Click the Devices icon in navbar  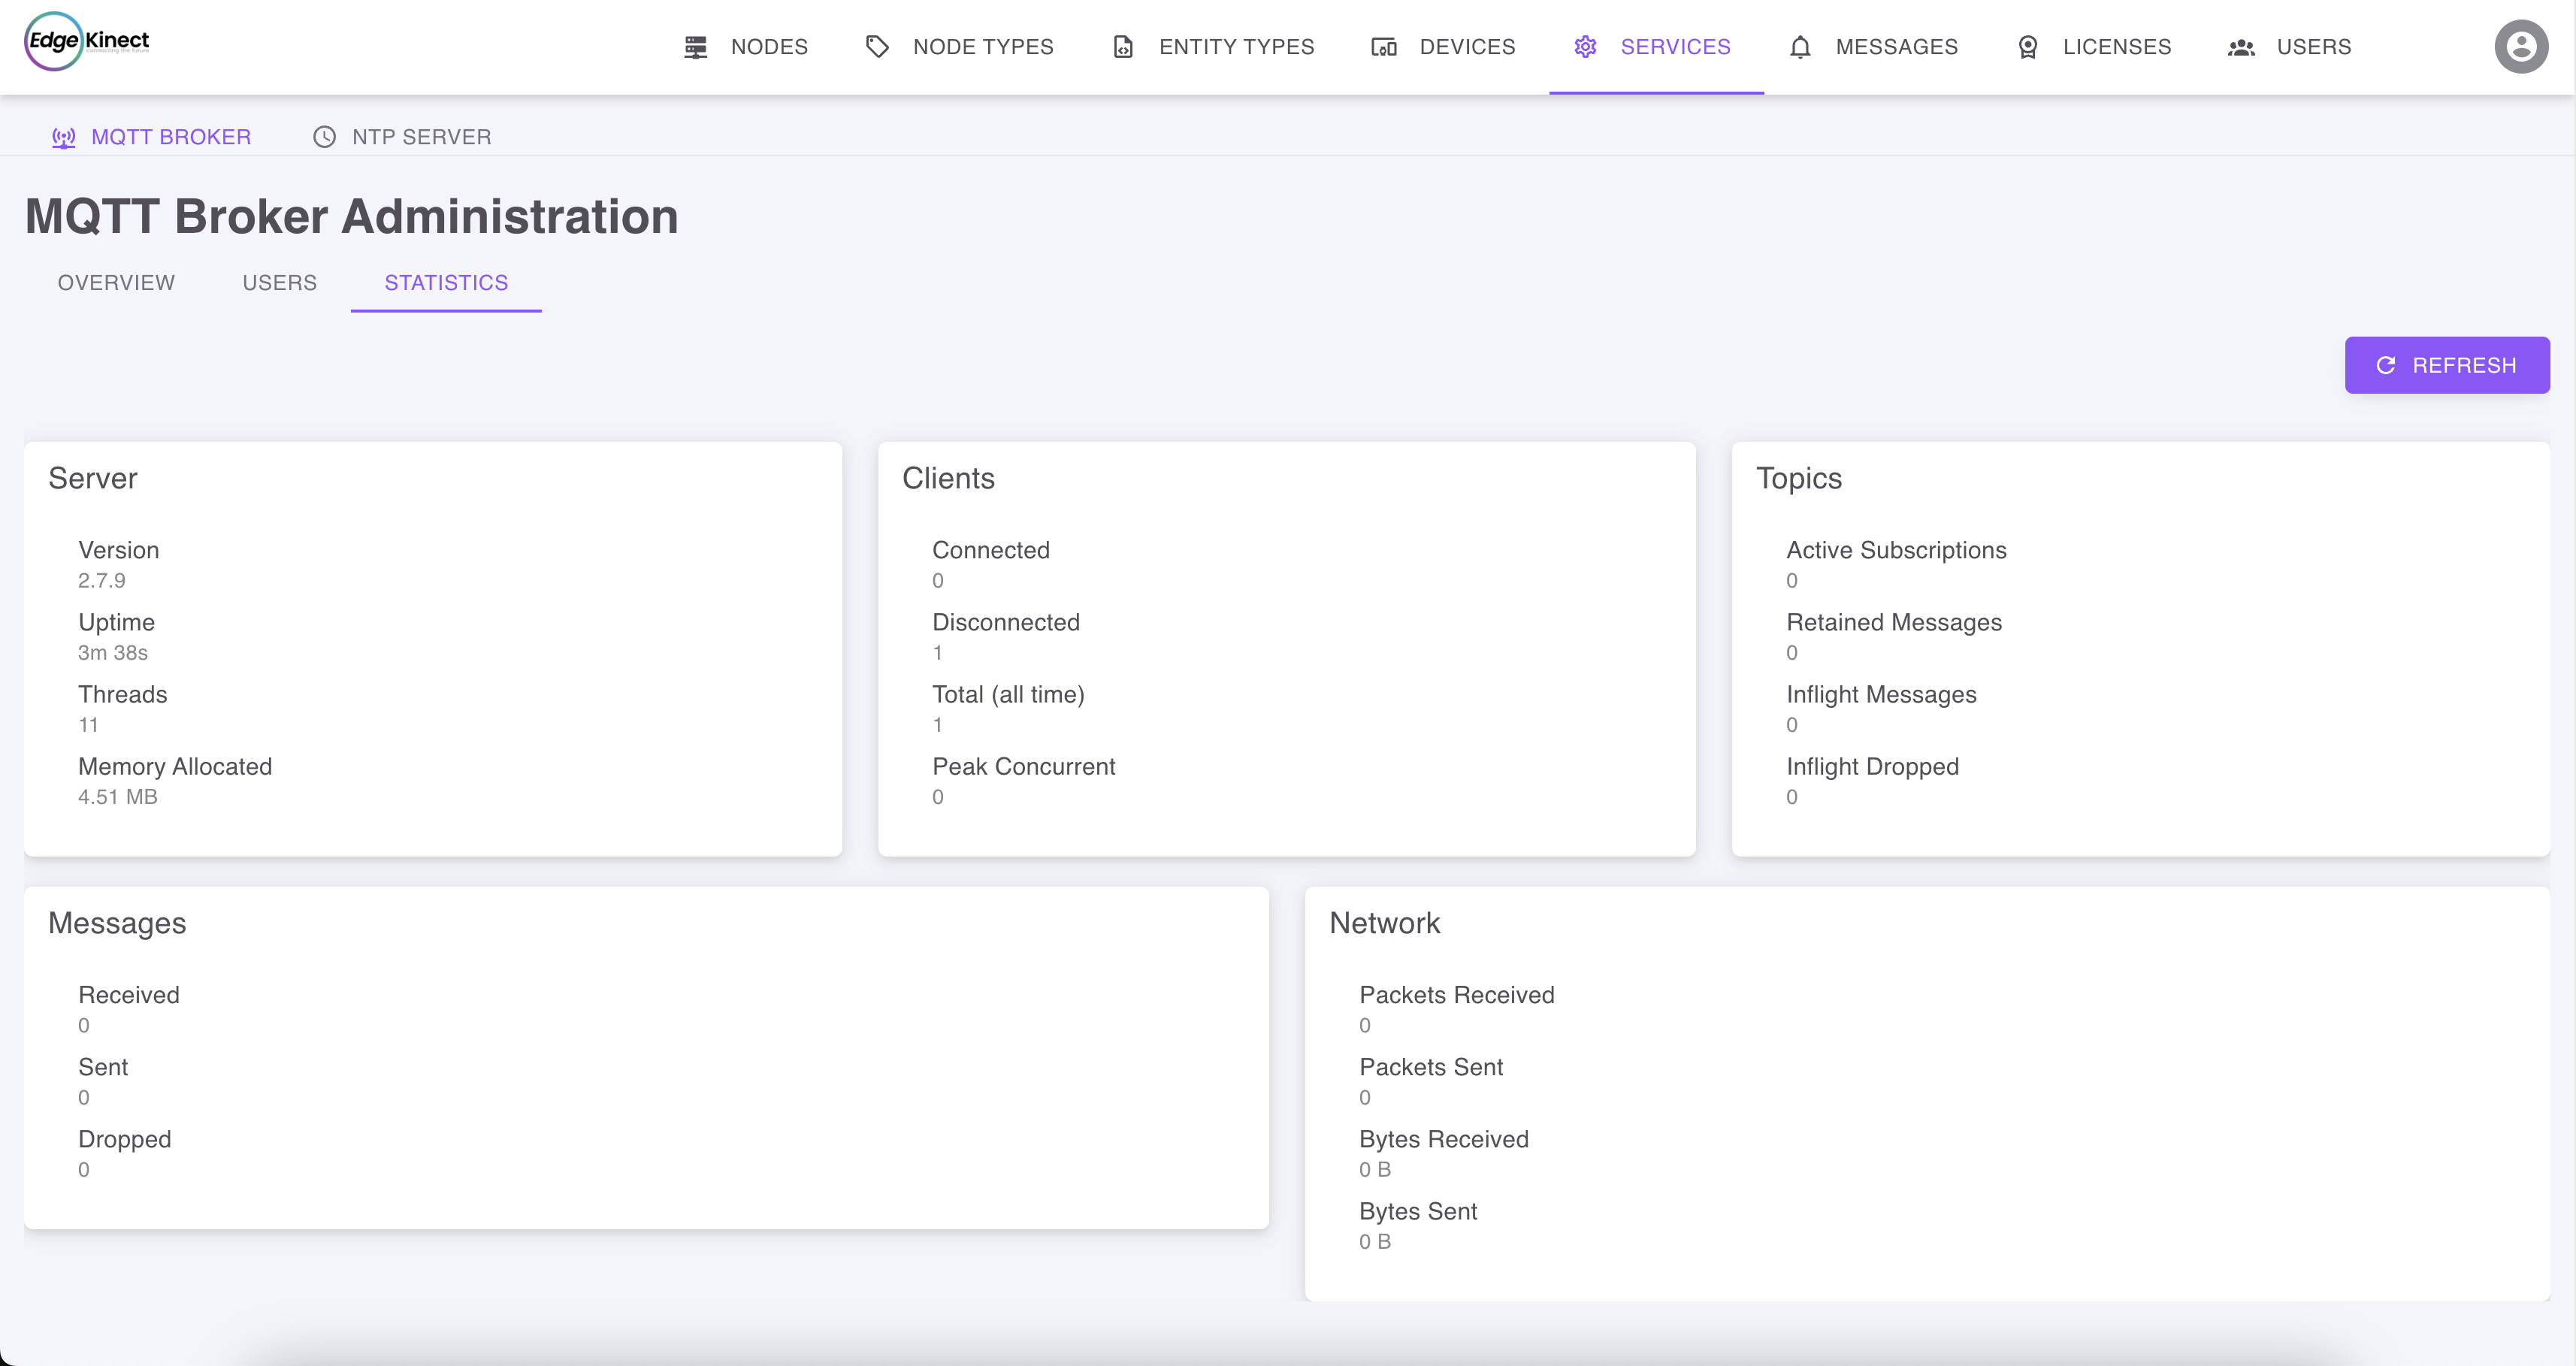click(1384, 47)
